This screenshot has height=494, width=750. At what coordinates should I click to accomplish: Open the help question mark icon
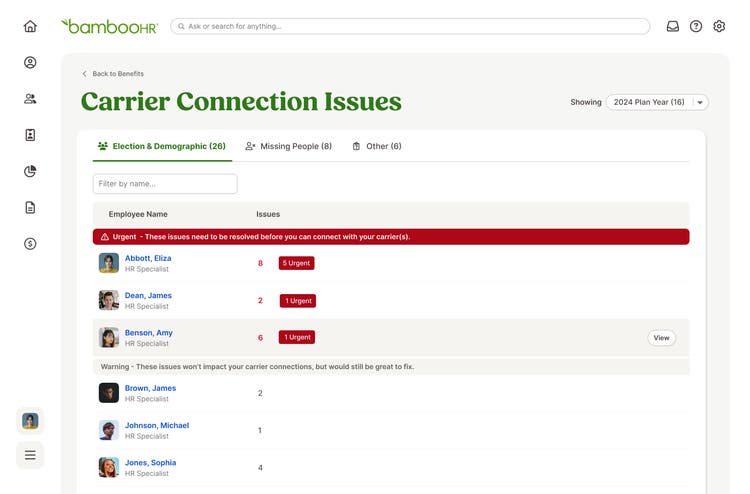click(696, 26)
